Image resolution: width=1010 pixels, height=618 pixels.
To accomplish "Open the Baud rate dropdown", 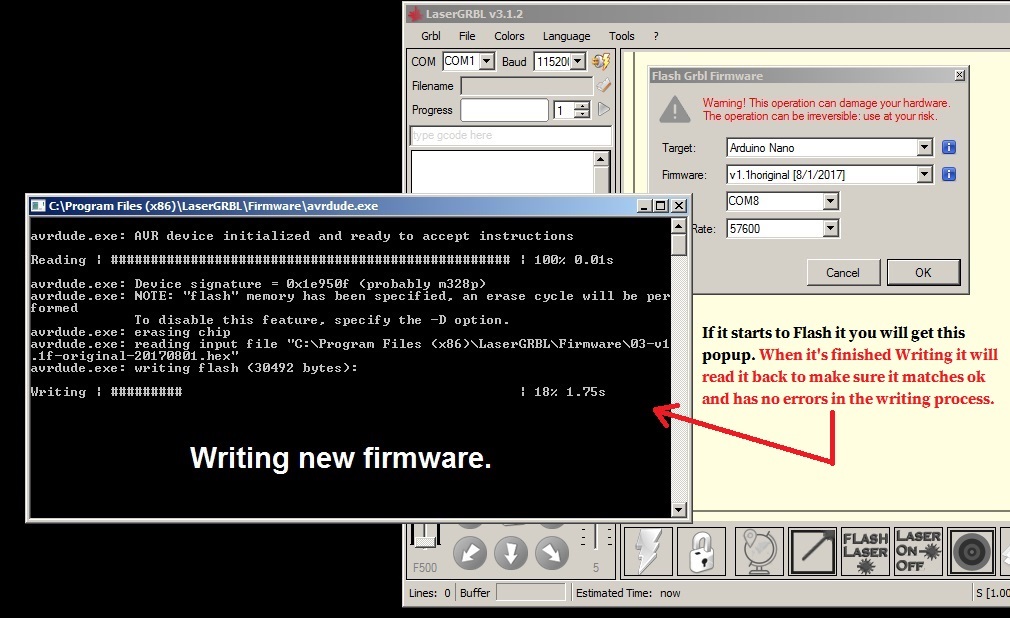I will coord(578,61).
